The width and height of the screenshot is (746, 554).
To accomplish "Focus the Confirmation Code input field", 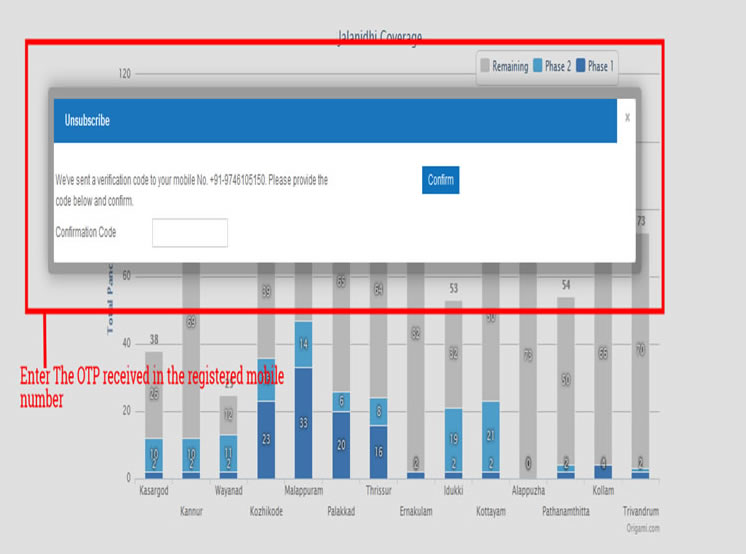I will pos(189,233).
